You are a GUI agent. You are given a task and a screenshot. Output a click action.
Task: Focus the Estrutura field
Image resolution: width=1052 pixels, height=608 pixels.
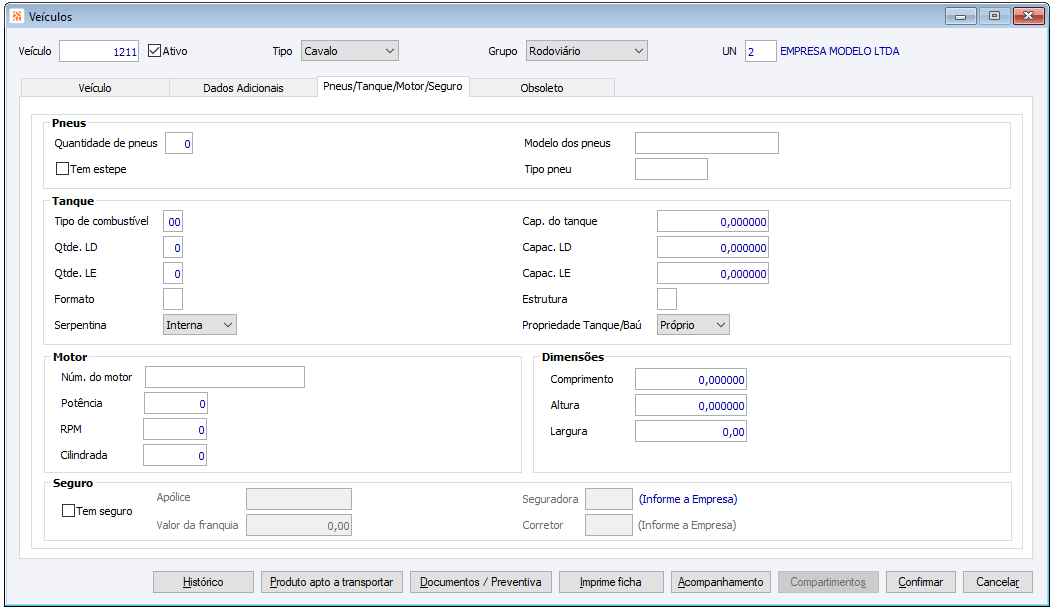(667, 299)
